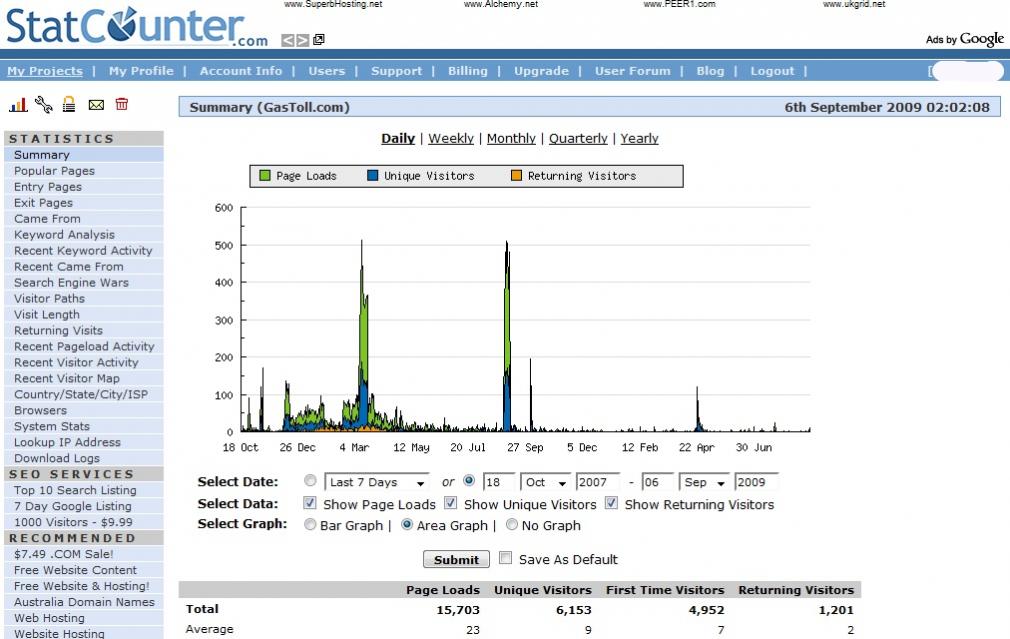Click the open-in-new-window icon
This screenshot has width=1010, height=639.
click(x=319, y=40)
